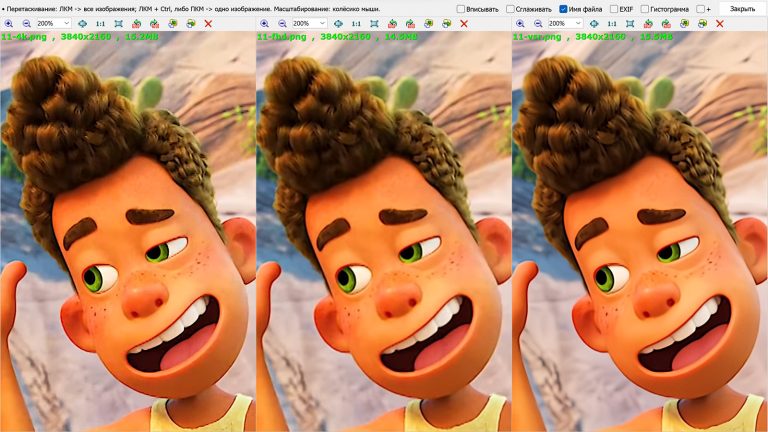Remove 11-4k.png with the red X
Viewport: 768px width, 432px height.
pos(208,24)
